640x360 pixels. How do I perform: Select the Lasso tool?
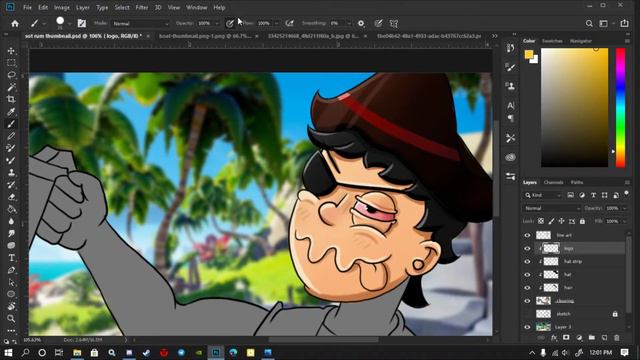point(11,75)
